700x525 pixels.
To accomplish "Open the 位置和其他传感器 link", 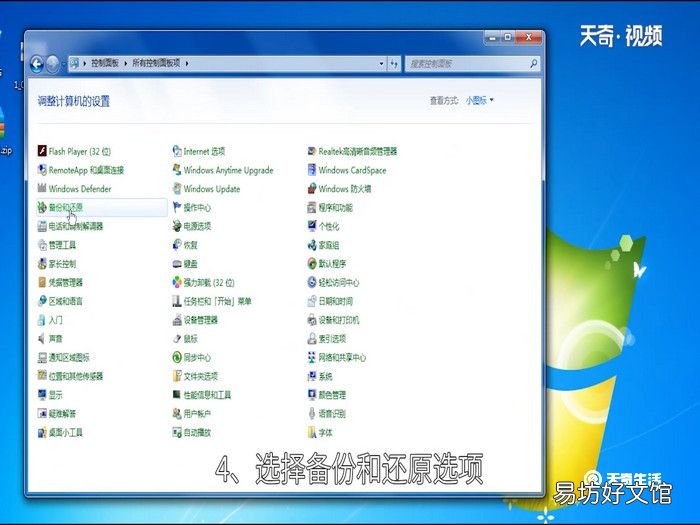I will coord(76,376).
